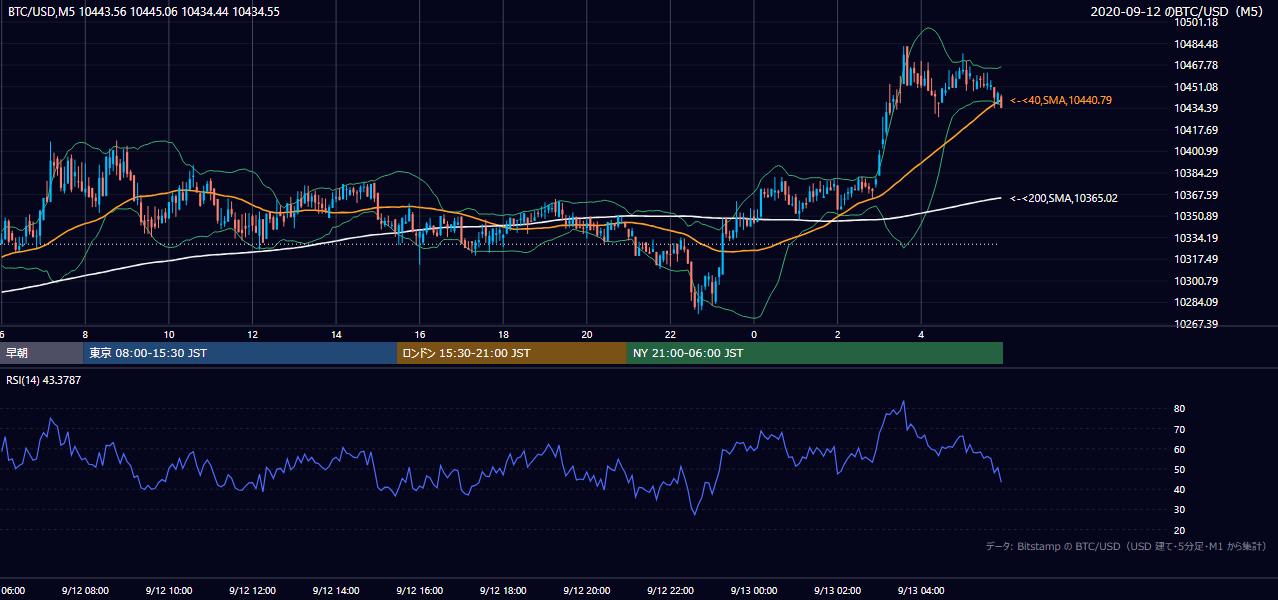
Task: Select the NY 21:00-06:00 JST session band
Action: (815, 353)
